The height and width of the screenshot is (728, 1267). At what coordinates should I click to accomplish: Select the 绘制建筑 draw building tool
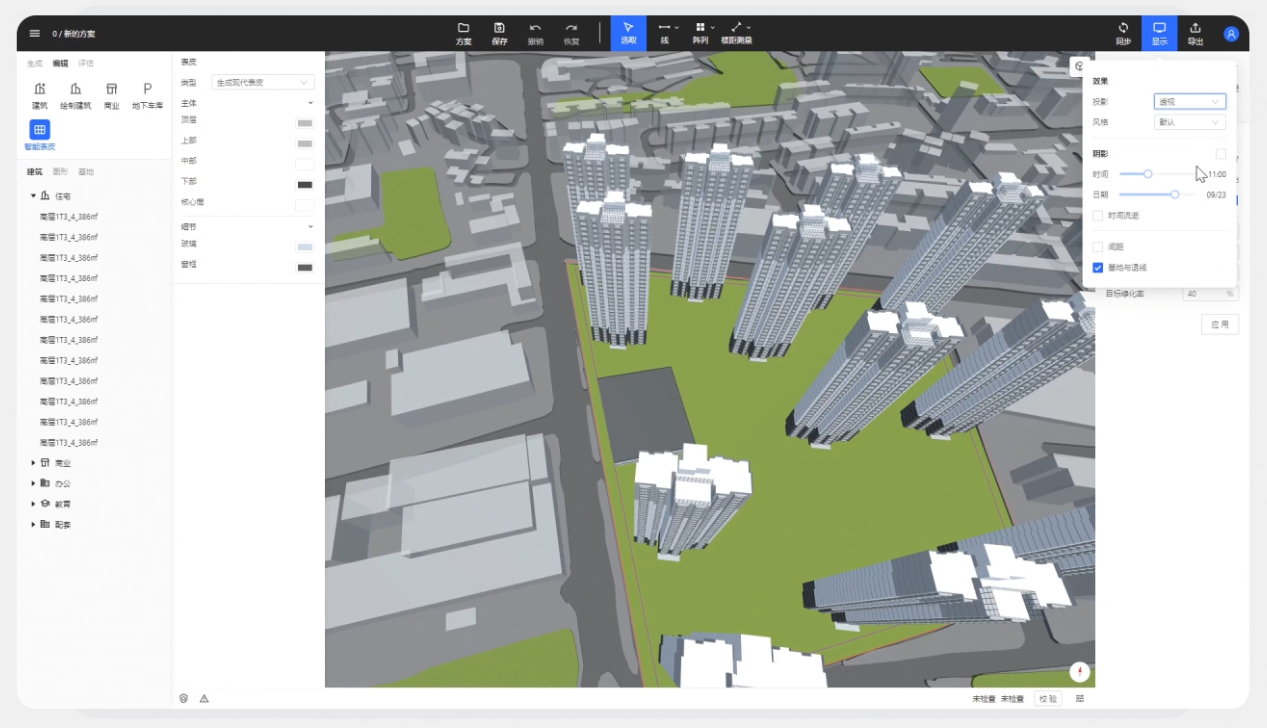(x=75, y=90)
